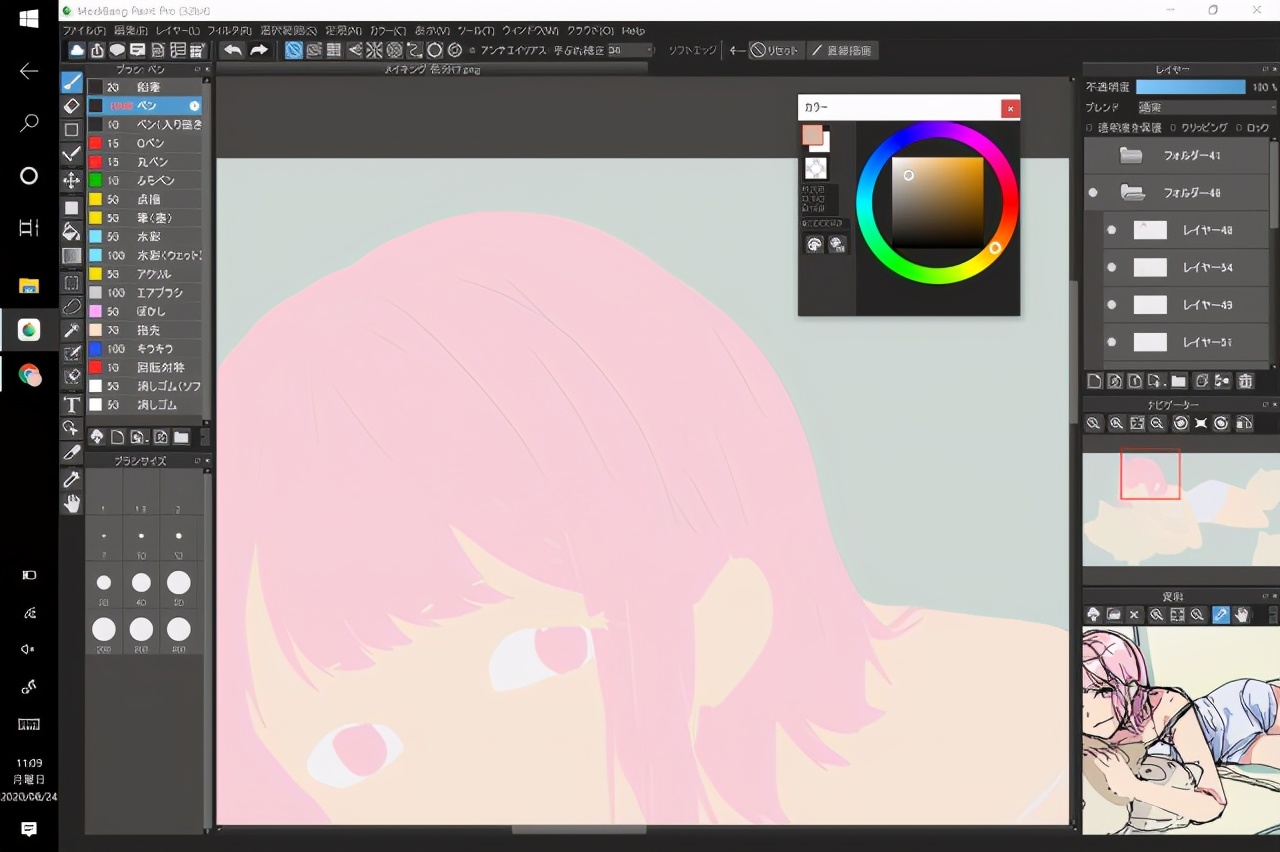Viewport: 1280px width, 852px height.
Task: Hide レイヤー54 using its visibility dot
Action: point(1111,268)
